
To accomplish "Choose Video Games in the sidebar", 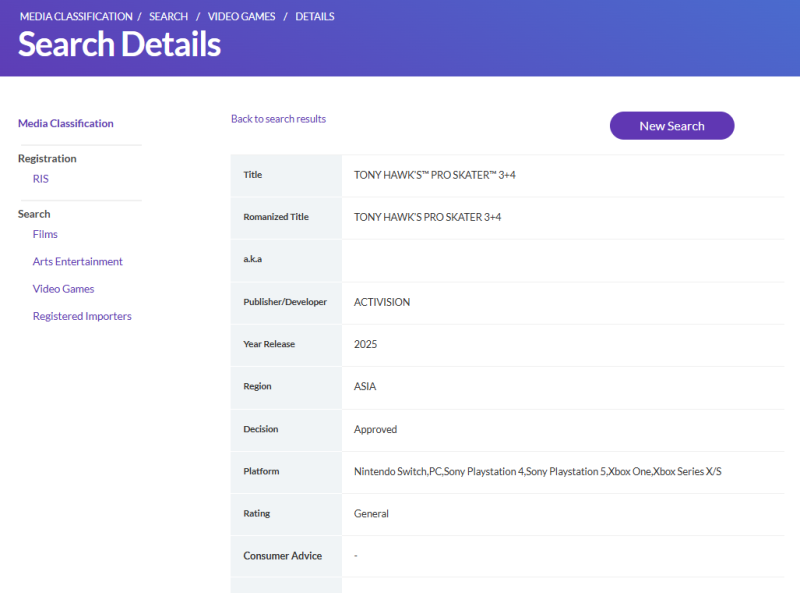I will tap(63, 289).
